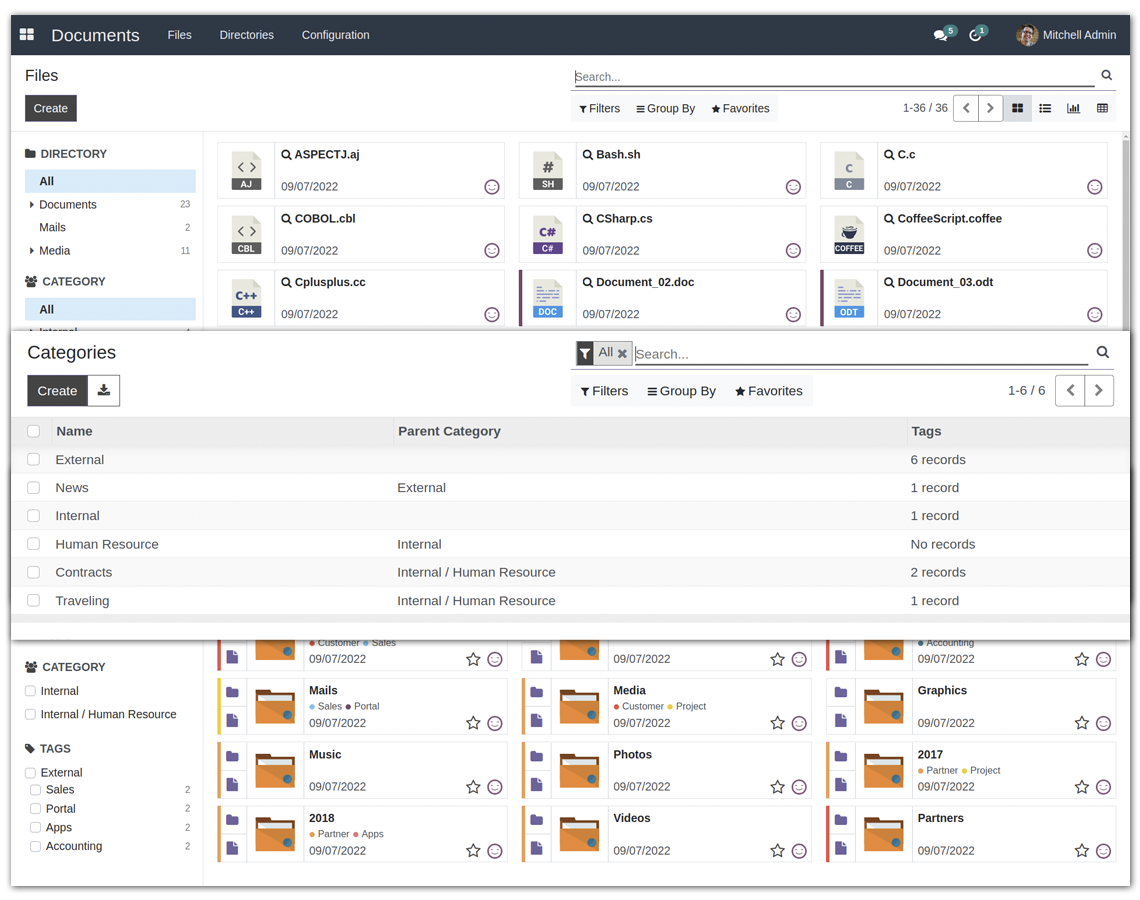The height and width of the screenshot is (900, 1140).
Task: Open the activity grid view icon
Action: [x=1101, y=108]
